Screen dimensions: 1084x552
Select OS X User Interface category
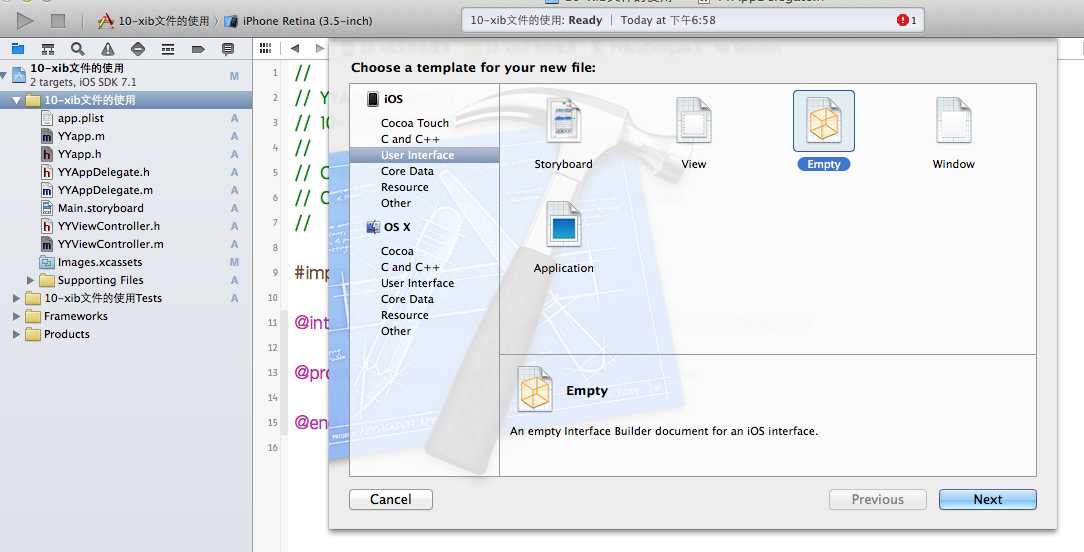point(418,283)
